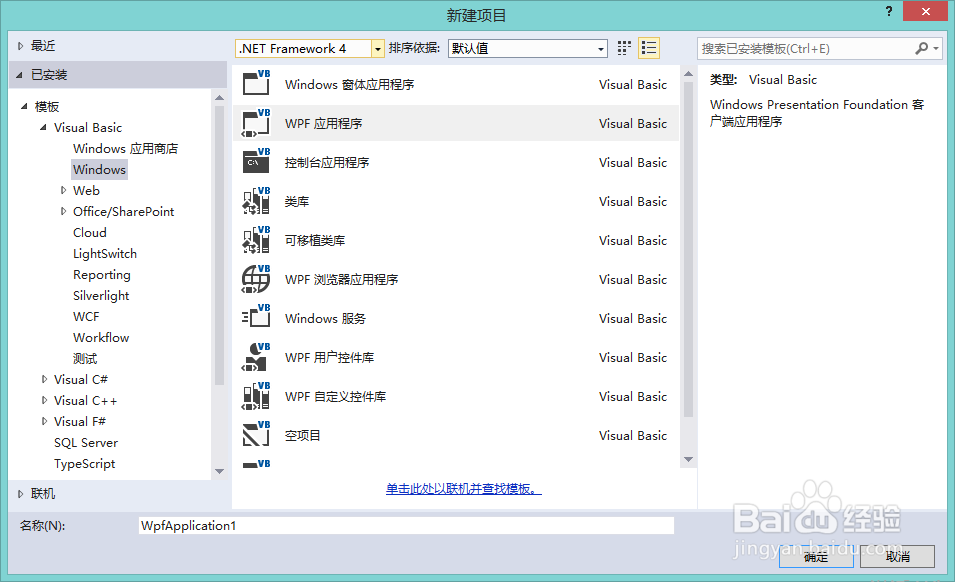This screenshot has width=955, height=582.
Task: Click the Windows 服务 template icon
Action: (x=256, y=317)
